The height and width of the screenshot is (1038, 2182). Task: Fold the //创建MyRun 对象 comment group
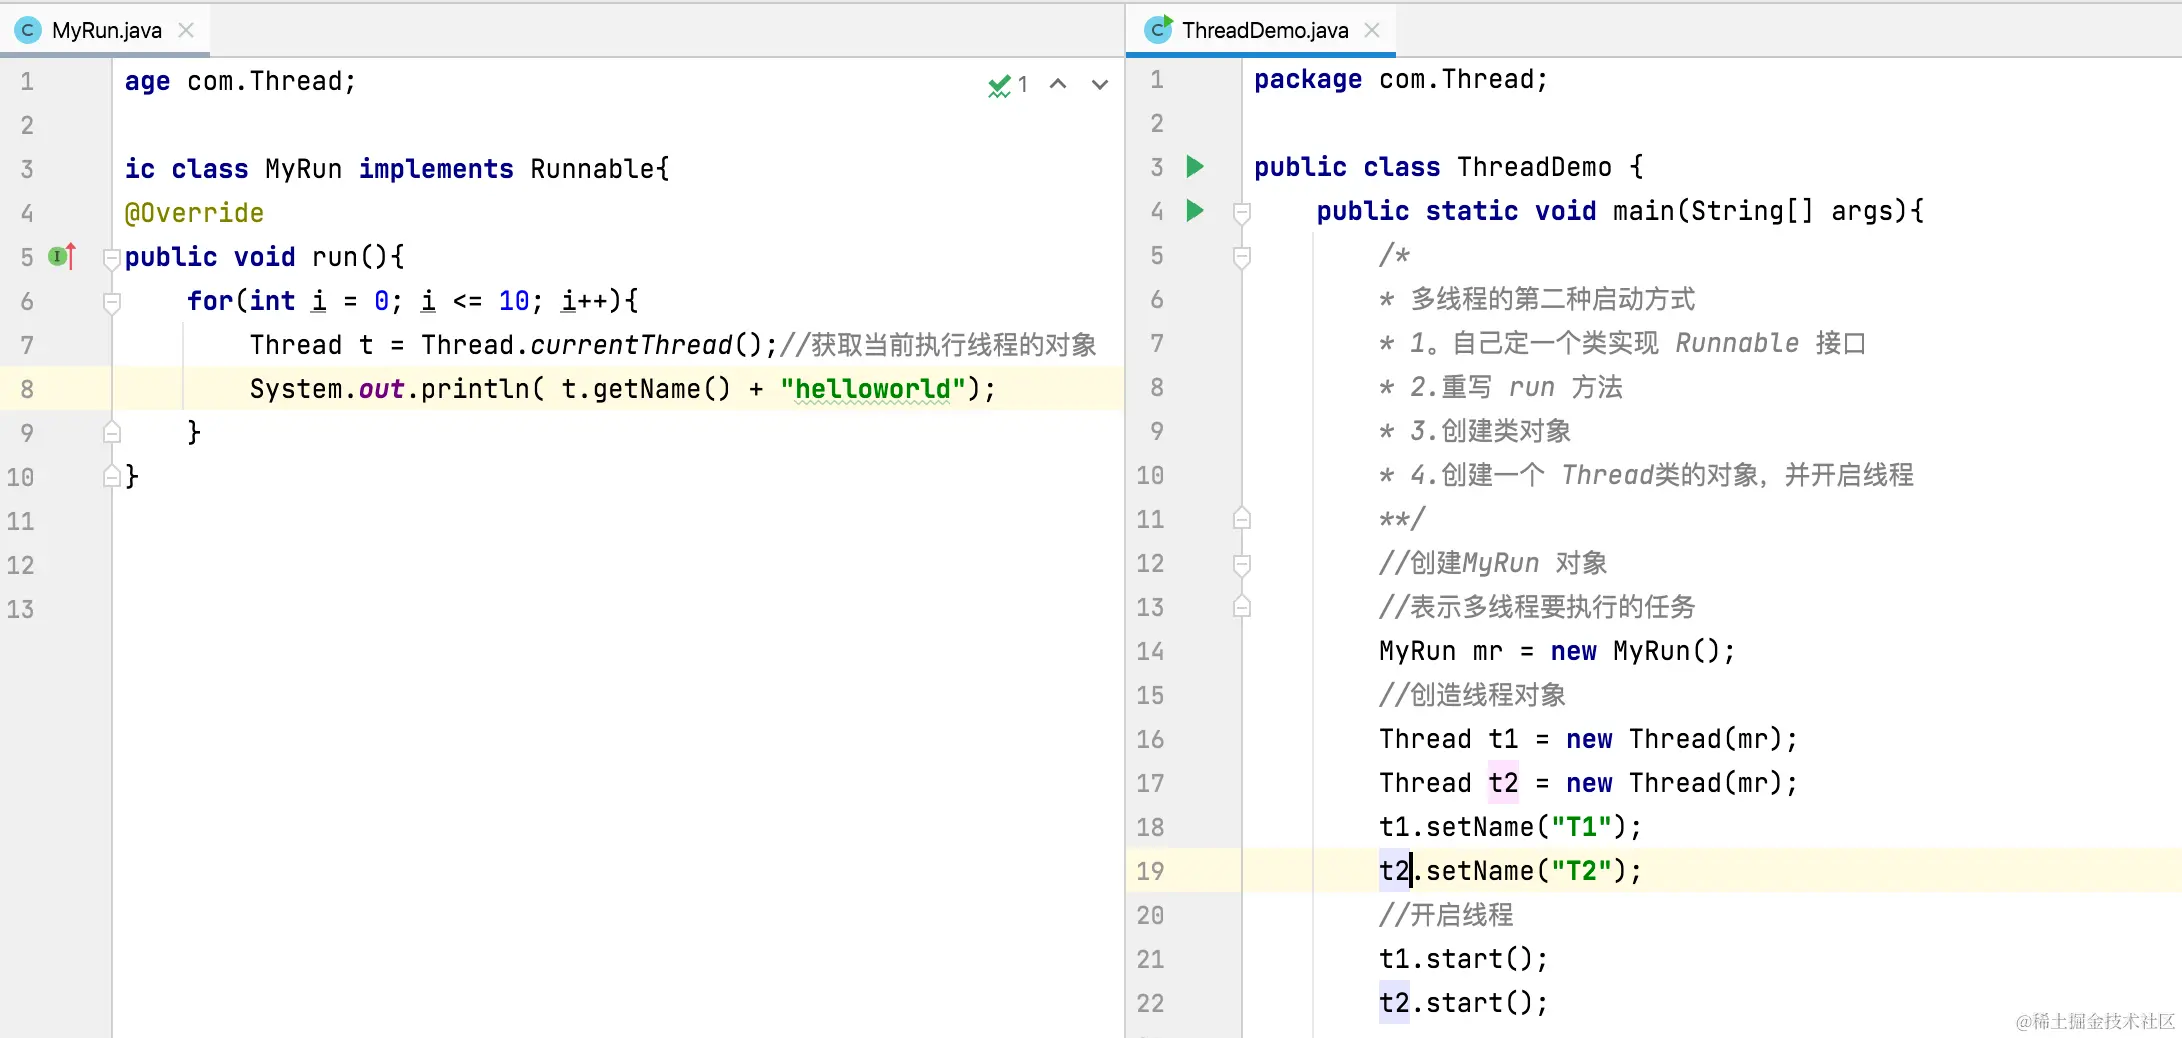click(1242, 564)
